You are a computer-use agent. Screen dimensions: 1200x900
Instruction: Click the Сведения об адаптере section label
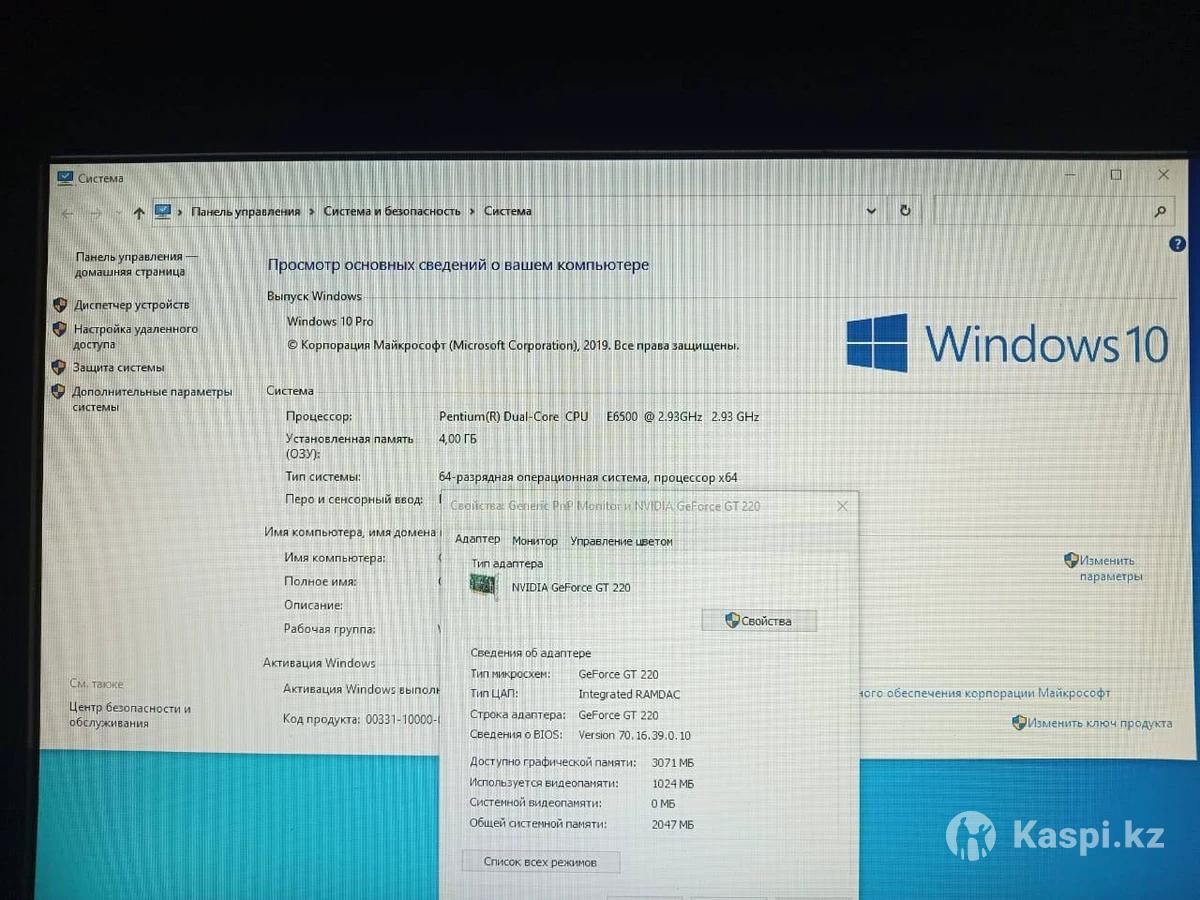click(530, 653)
